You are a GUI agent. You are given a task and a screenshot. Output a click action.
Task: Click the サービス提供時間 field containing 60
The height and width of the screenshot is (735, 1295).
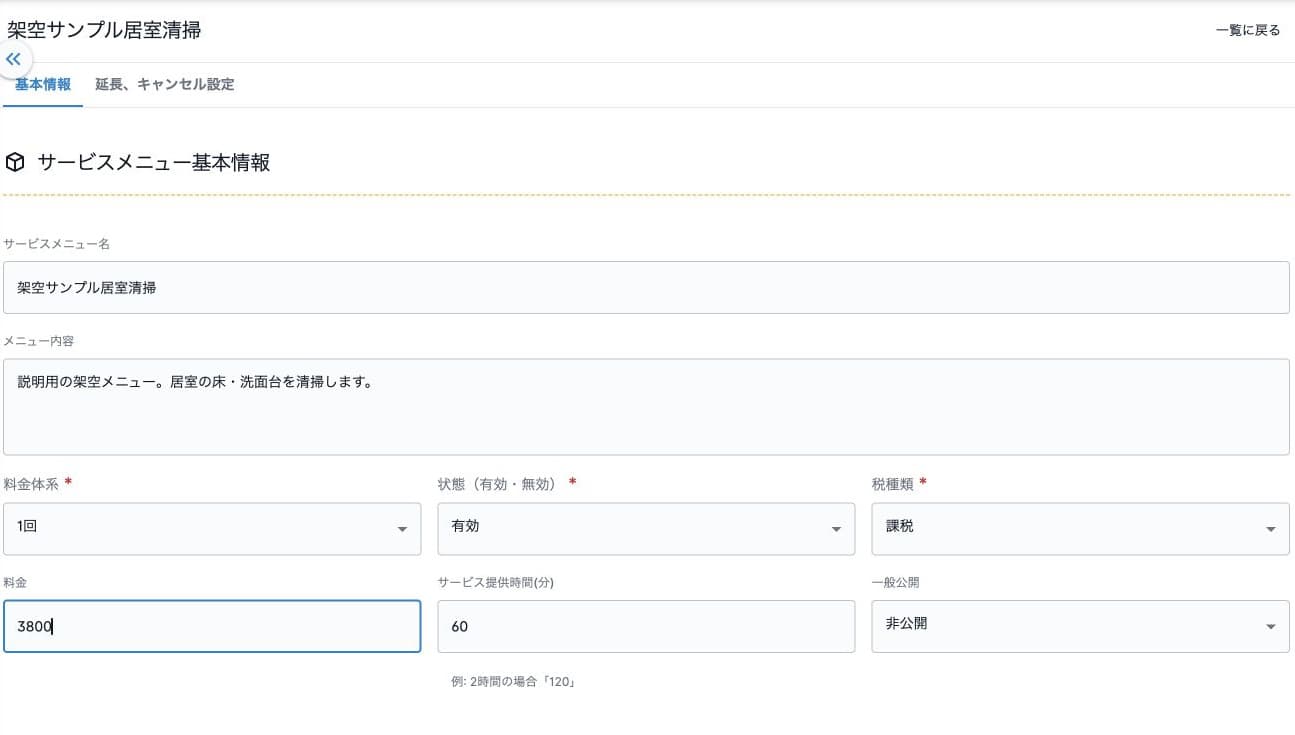(x=646, y=626)
